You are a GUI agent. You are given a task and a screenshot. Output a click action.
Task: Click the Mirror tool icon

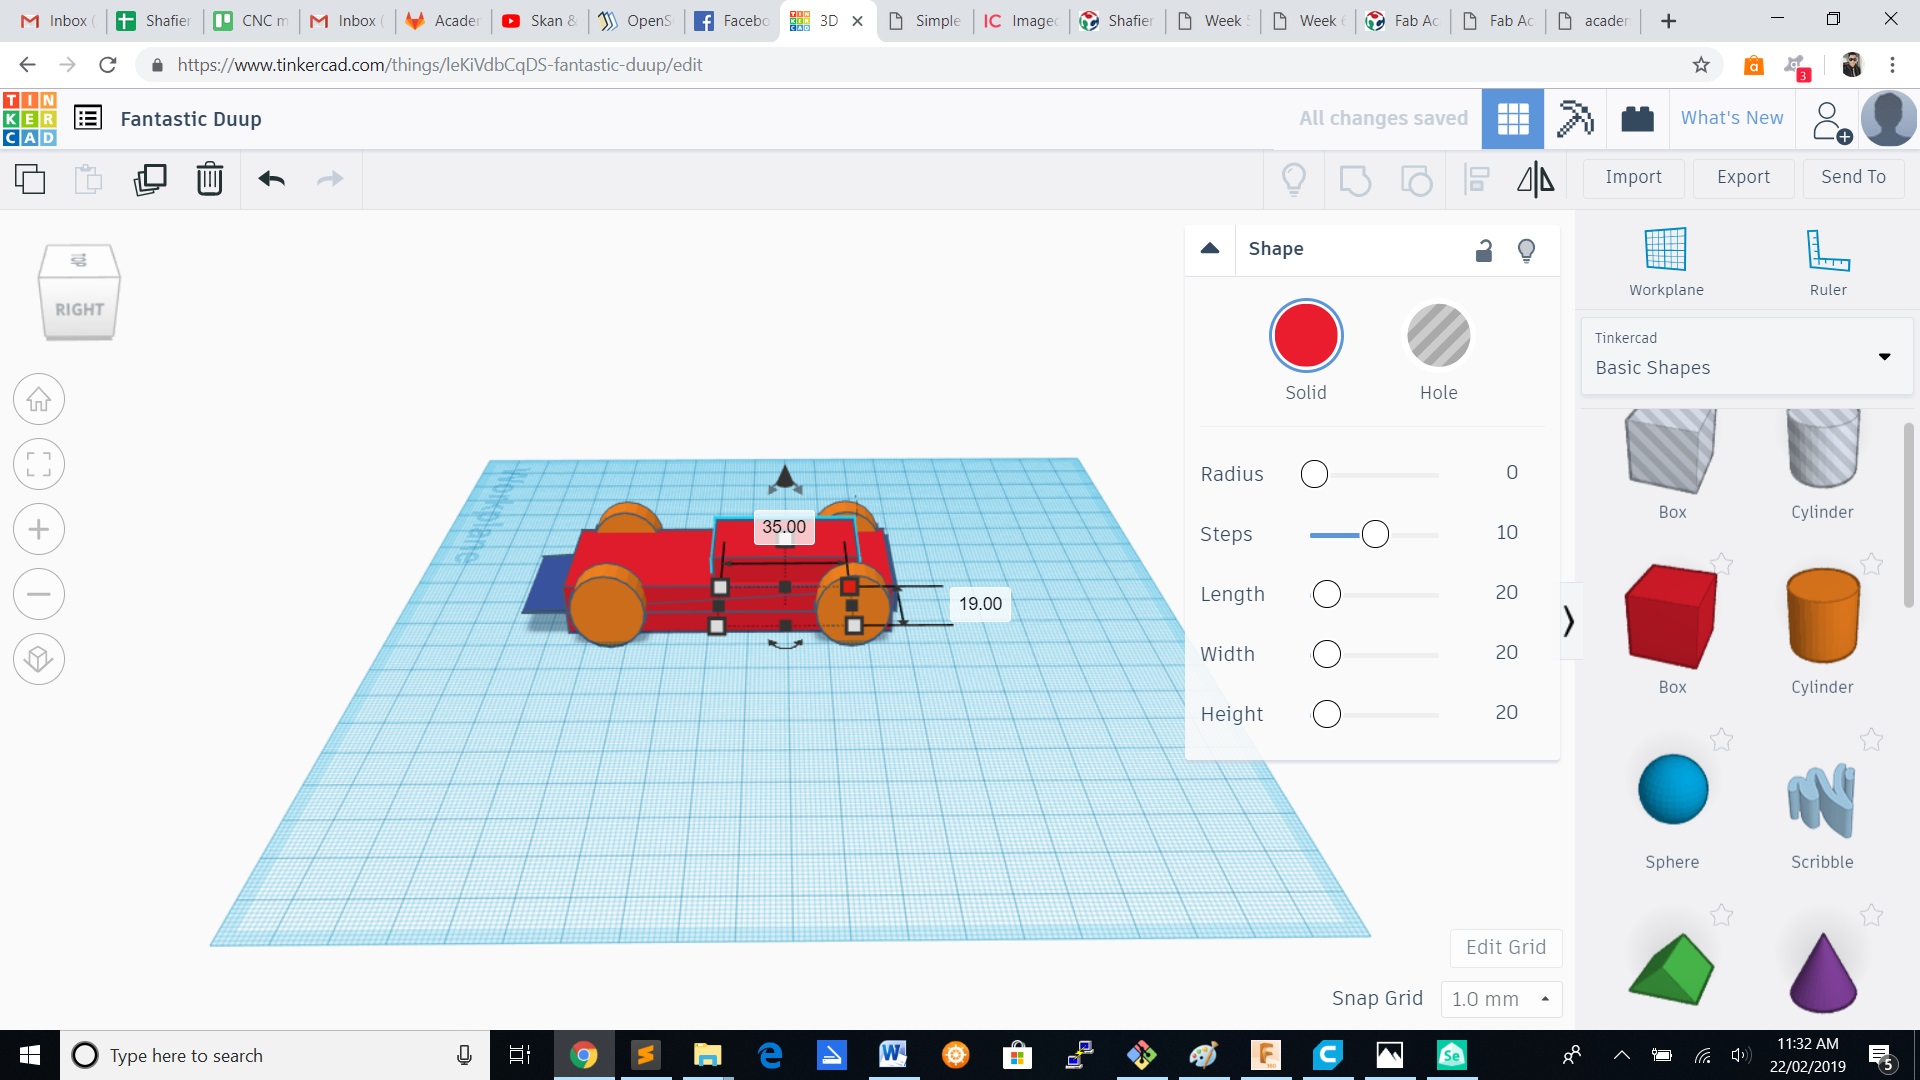[1535, 179]
